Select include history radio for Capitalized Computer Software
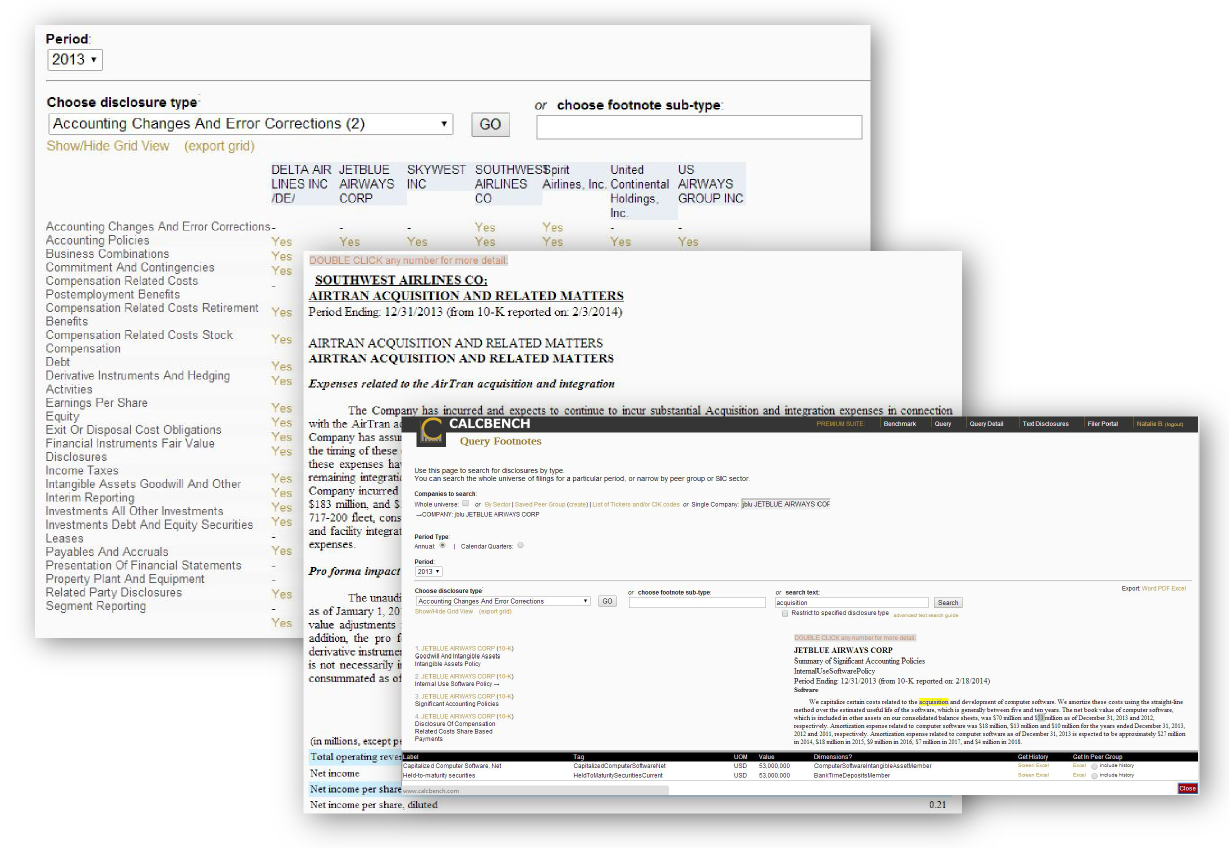The image size is (1229, 848). [x=1094, y=765]
